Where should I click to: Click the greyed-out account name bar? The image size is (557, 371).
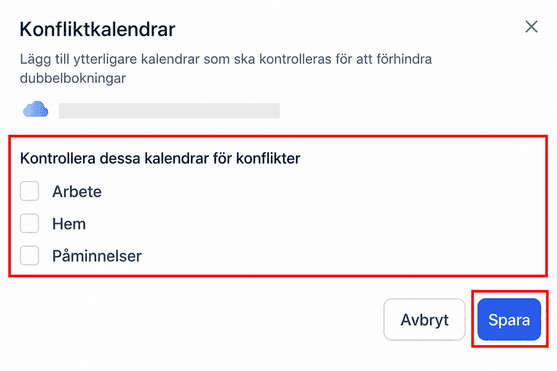pyautogui.click(x=169, y=111)
